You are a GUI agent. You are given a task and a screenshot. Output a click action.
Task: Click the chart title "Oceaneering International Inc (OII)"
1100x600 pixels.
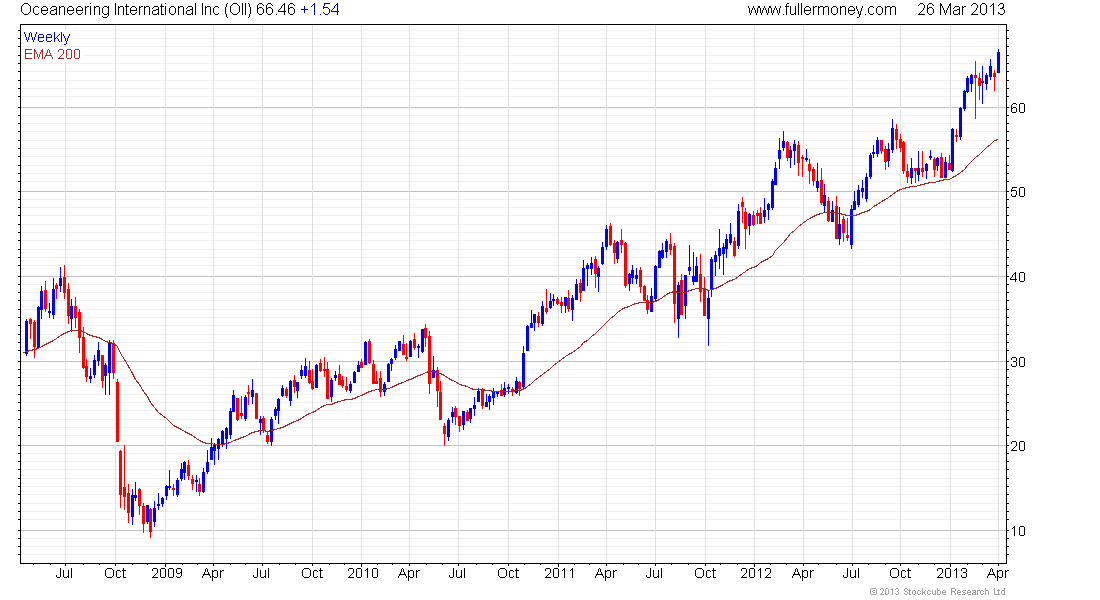pos(136,10)
